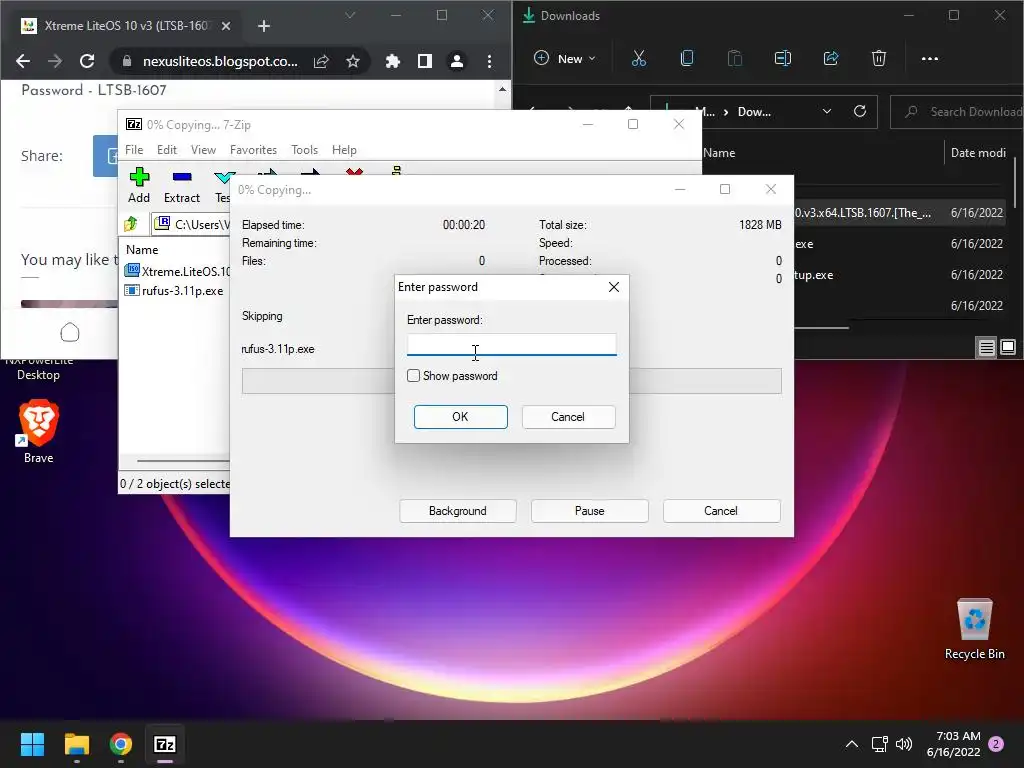
Task: Click the Search Downloads box
Action: click(x=957, y=112)
